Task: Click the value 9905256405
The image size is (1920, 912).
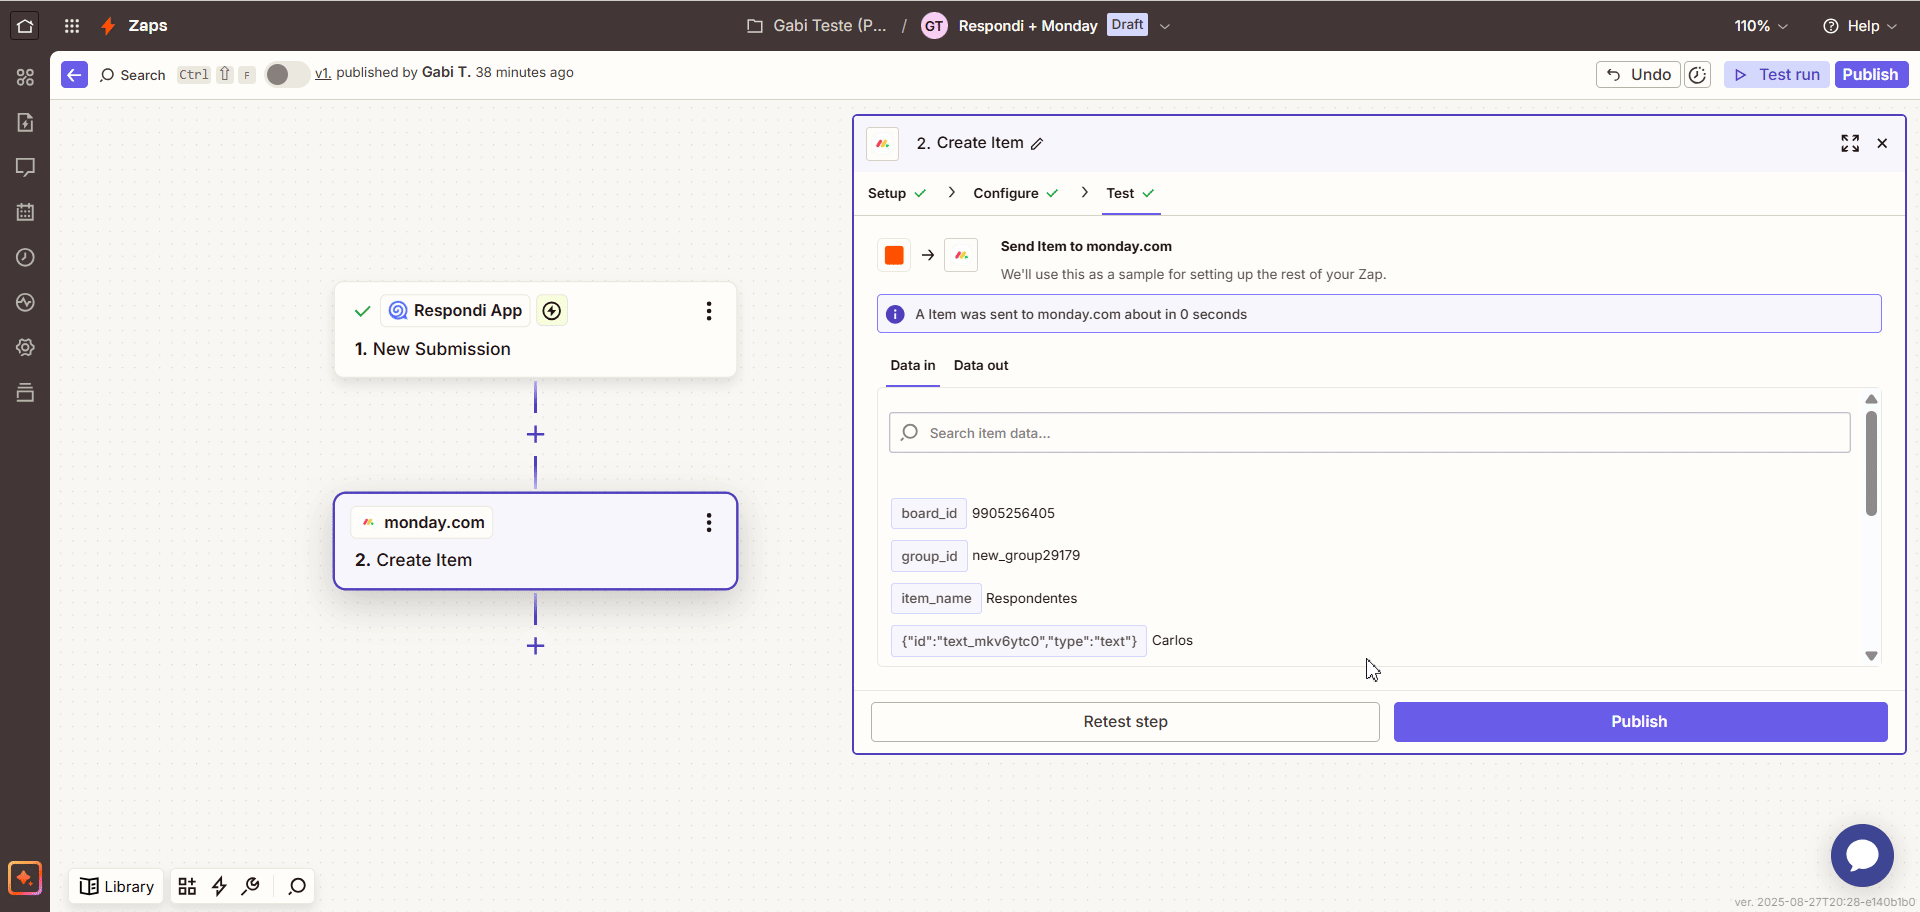Action: click(x=1013, y=513)
